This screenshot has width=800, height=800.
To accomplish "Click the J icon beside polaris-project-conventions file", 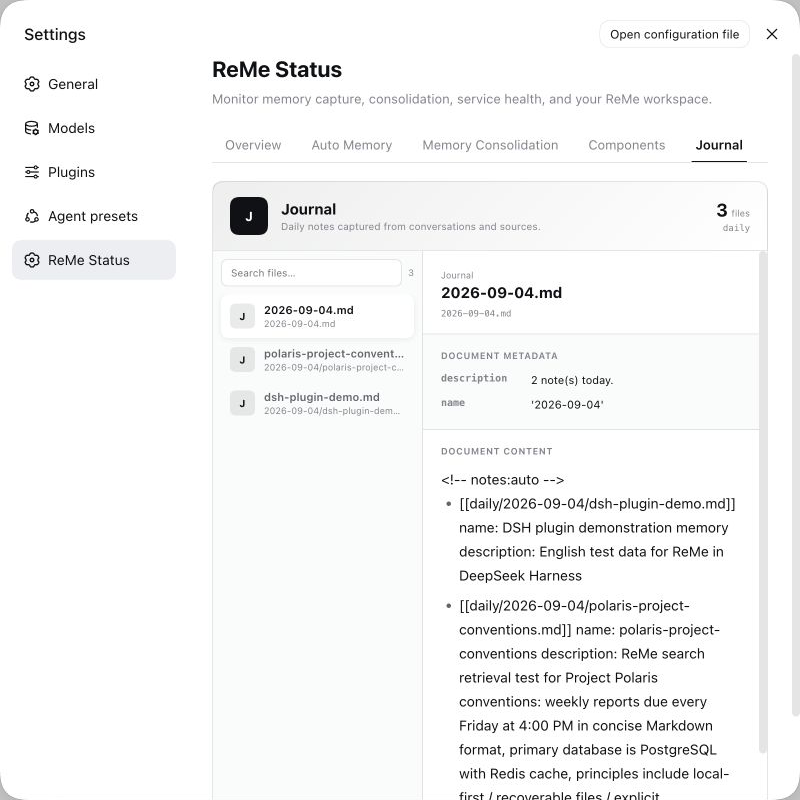I will click(x=242, y=360).
